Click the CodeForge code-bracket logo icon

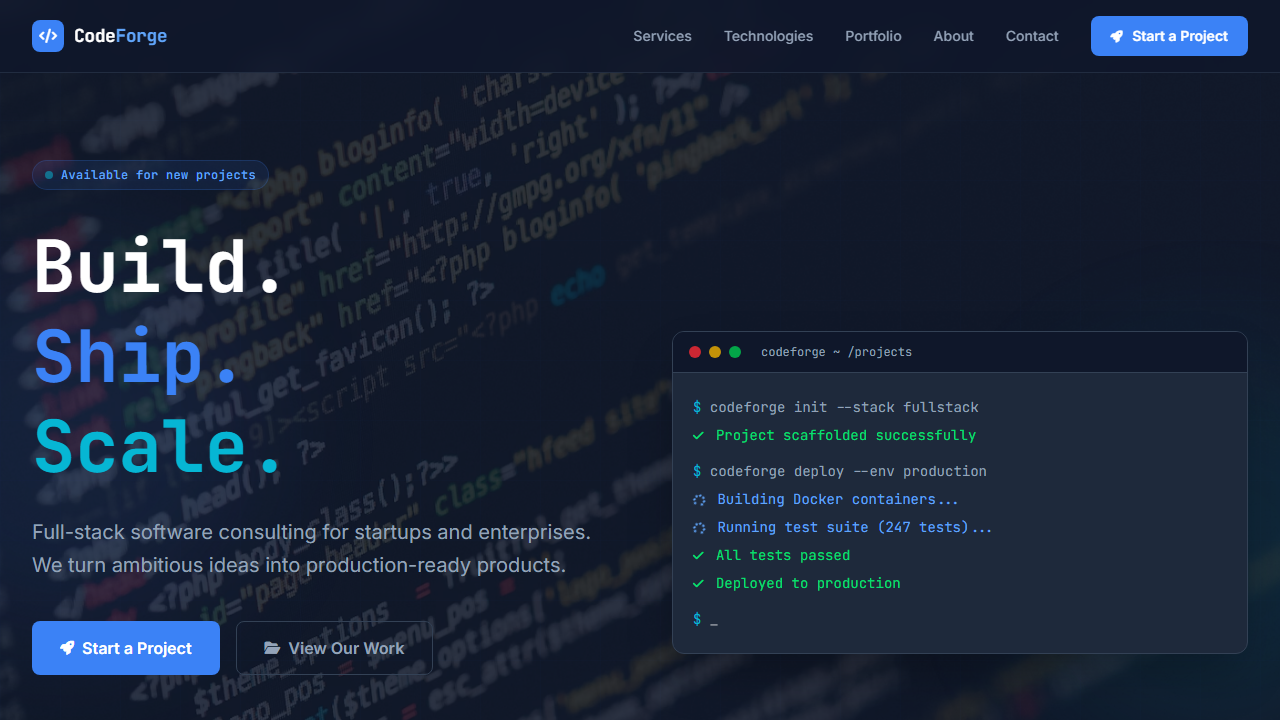48,36
